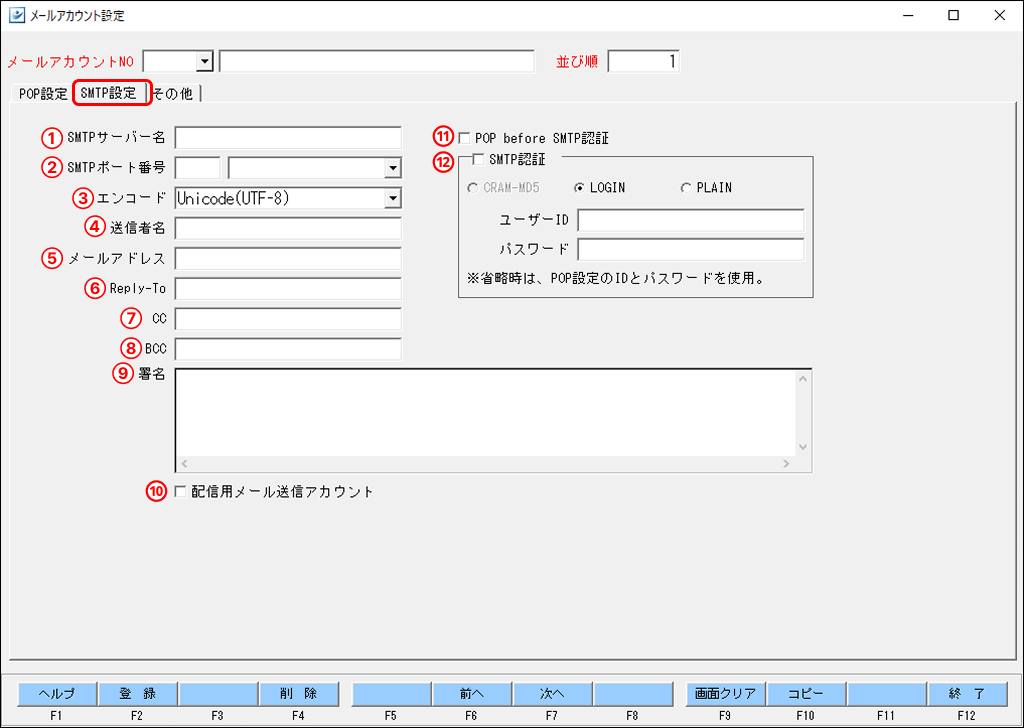Switch to the その他 tab
1024x728 pixels.
pos(172,92)
